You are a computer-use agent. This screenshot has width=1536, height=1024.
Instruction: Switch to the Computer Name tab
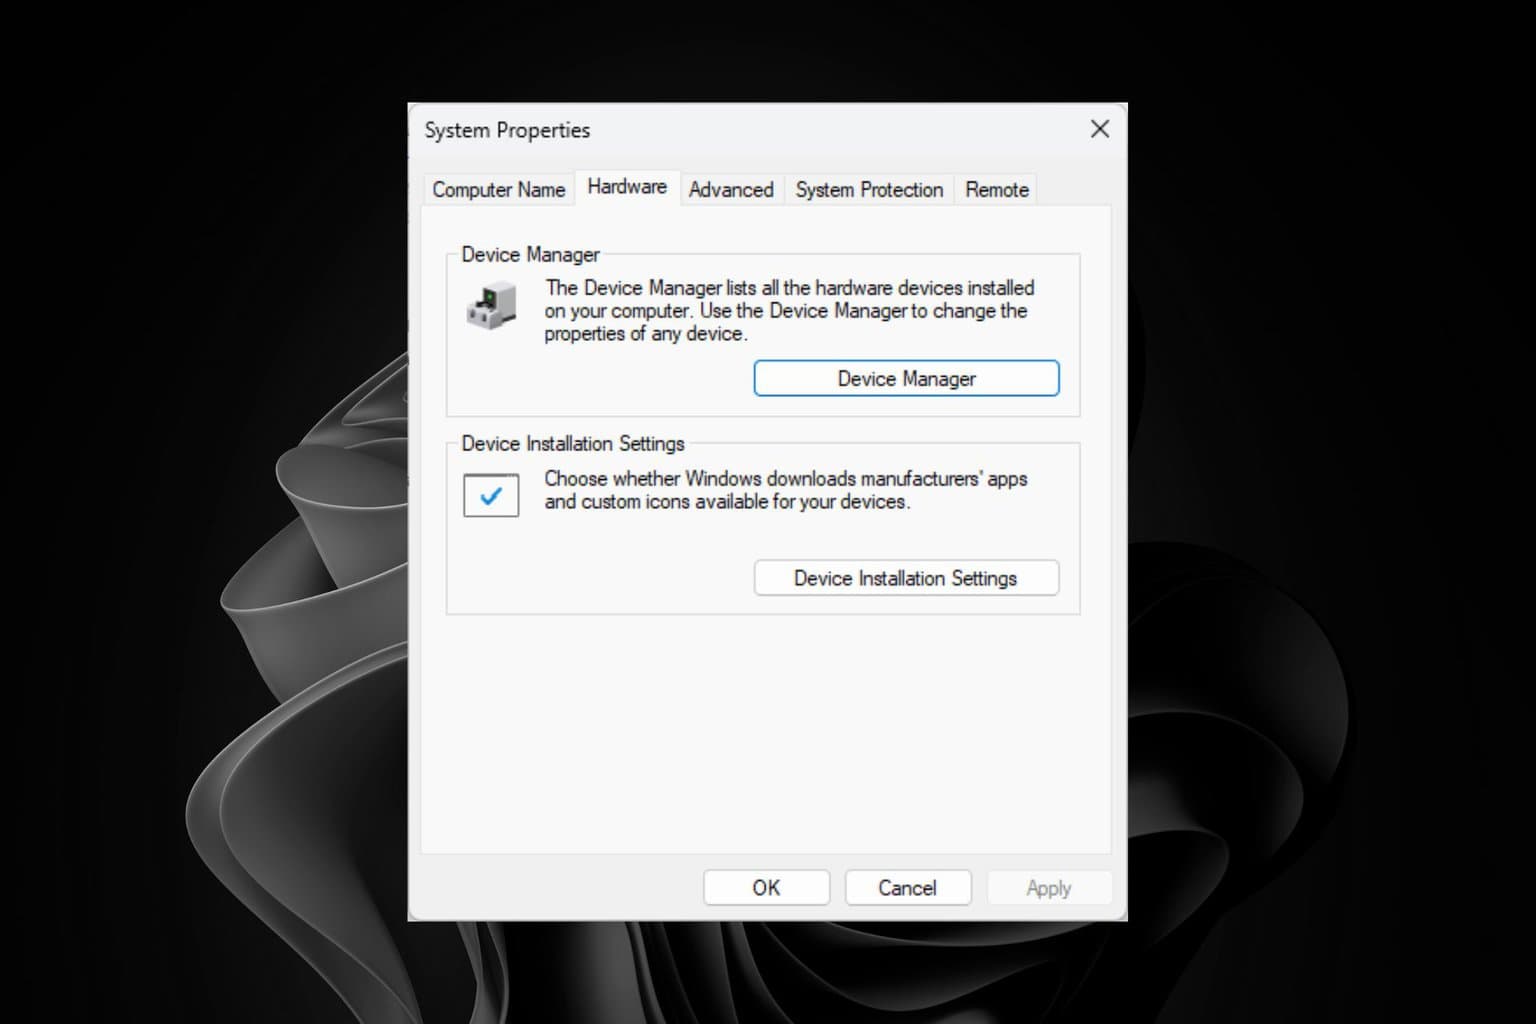pyautogui.click(x=498, y=189)
